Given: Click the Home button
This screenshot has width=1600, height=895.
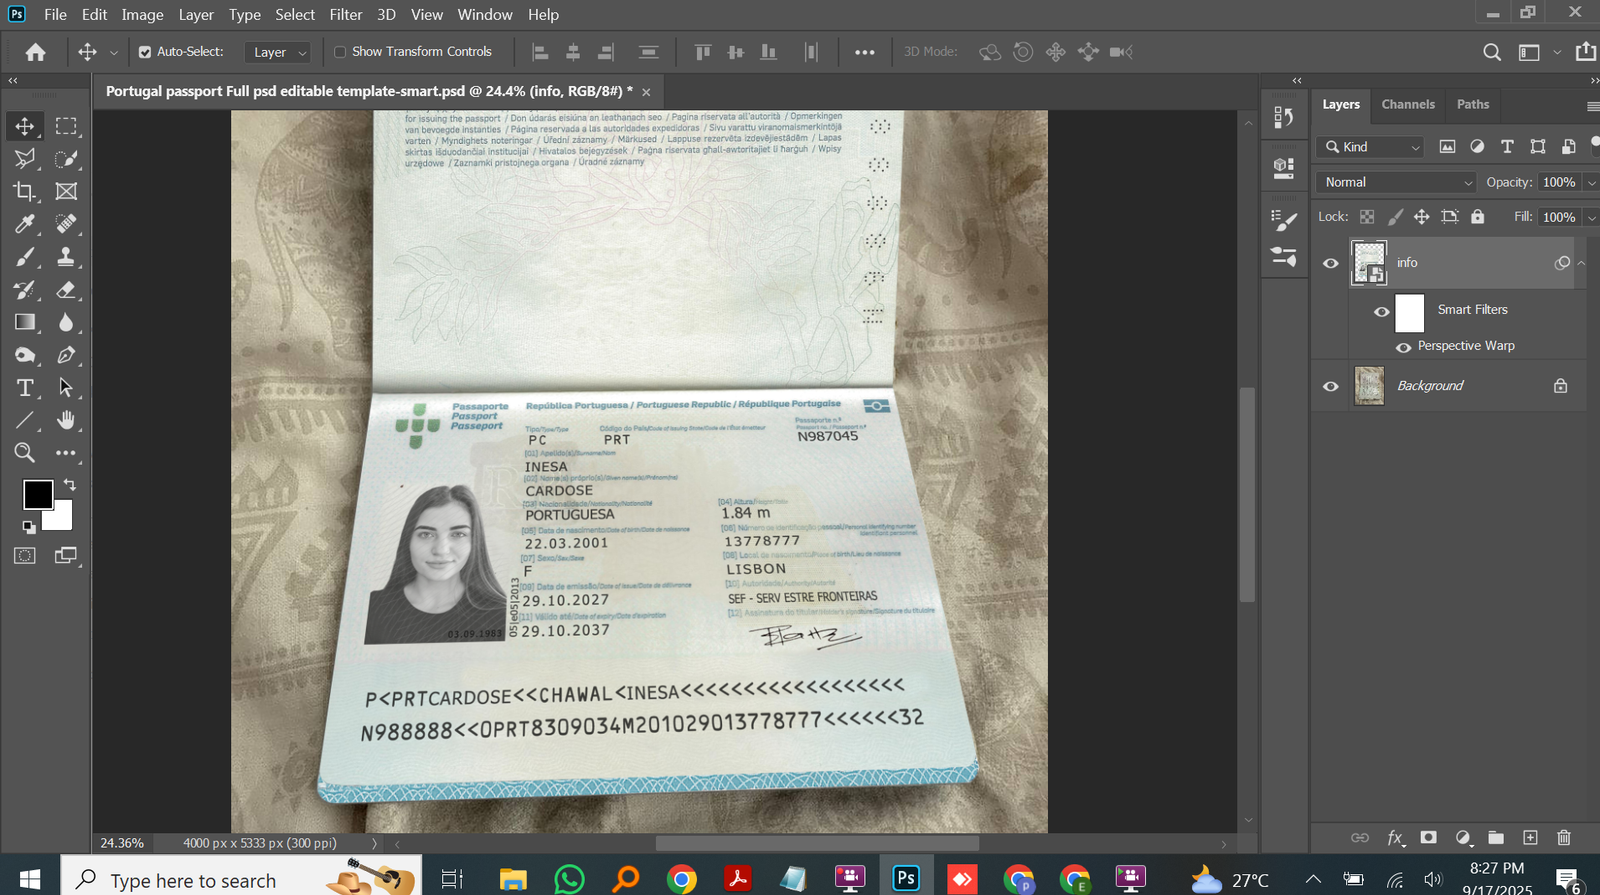Looking at the screenshot, I should (x=36, y=52).
